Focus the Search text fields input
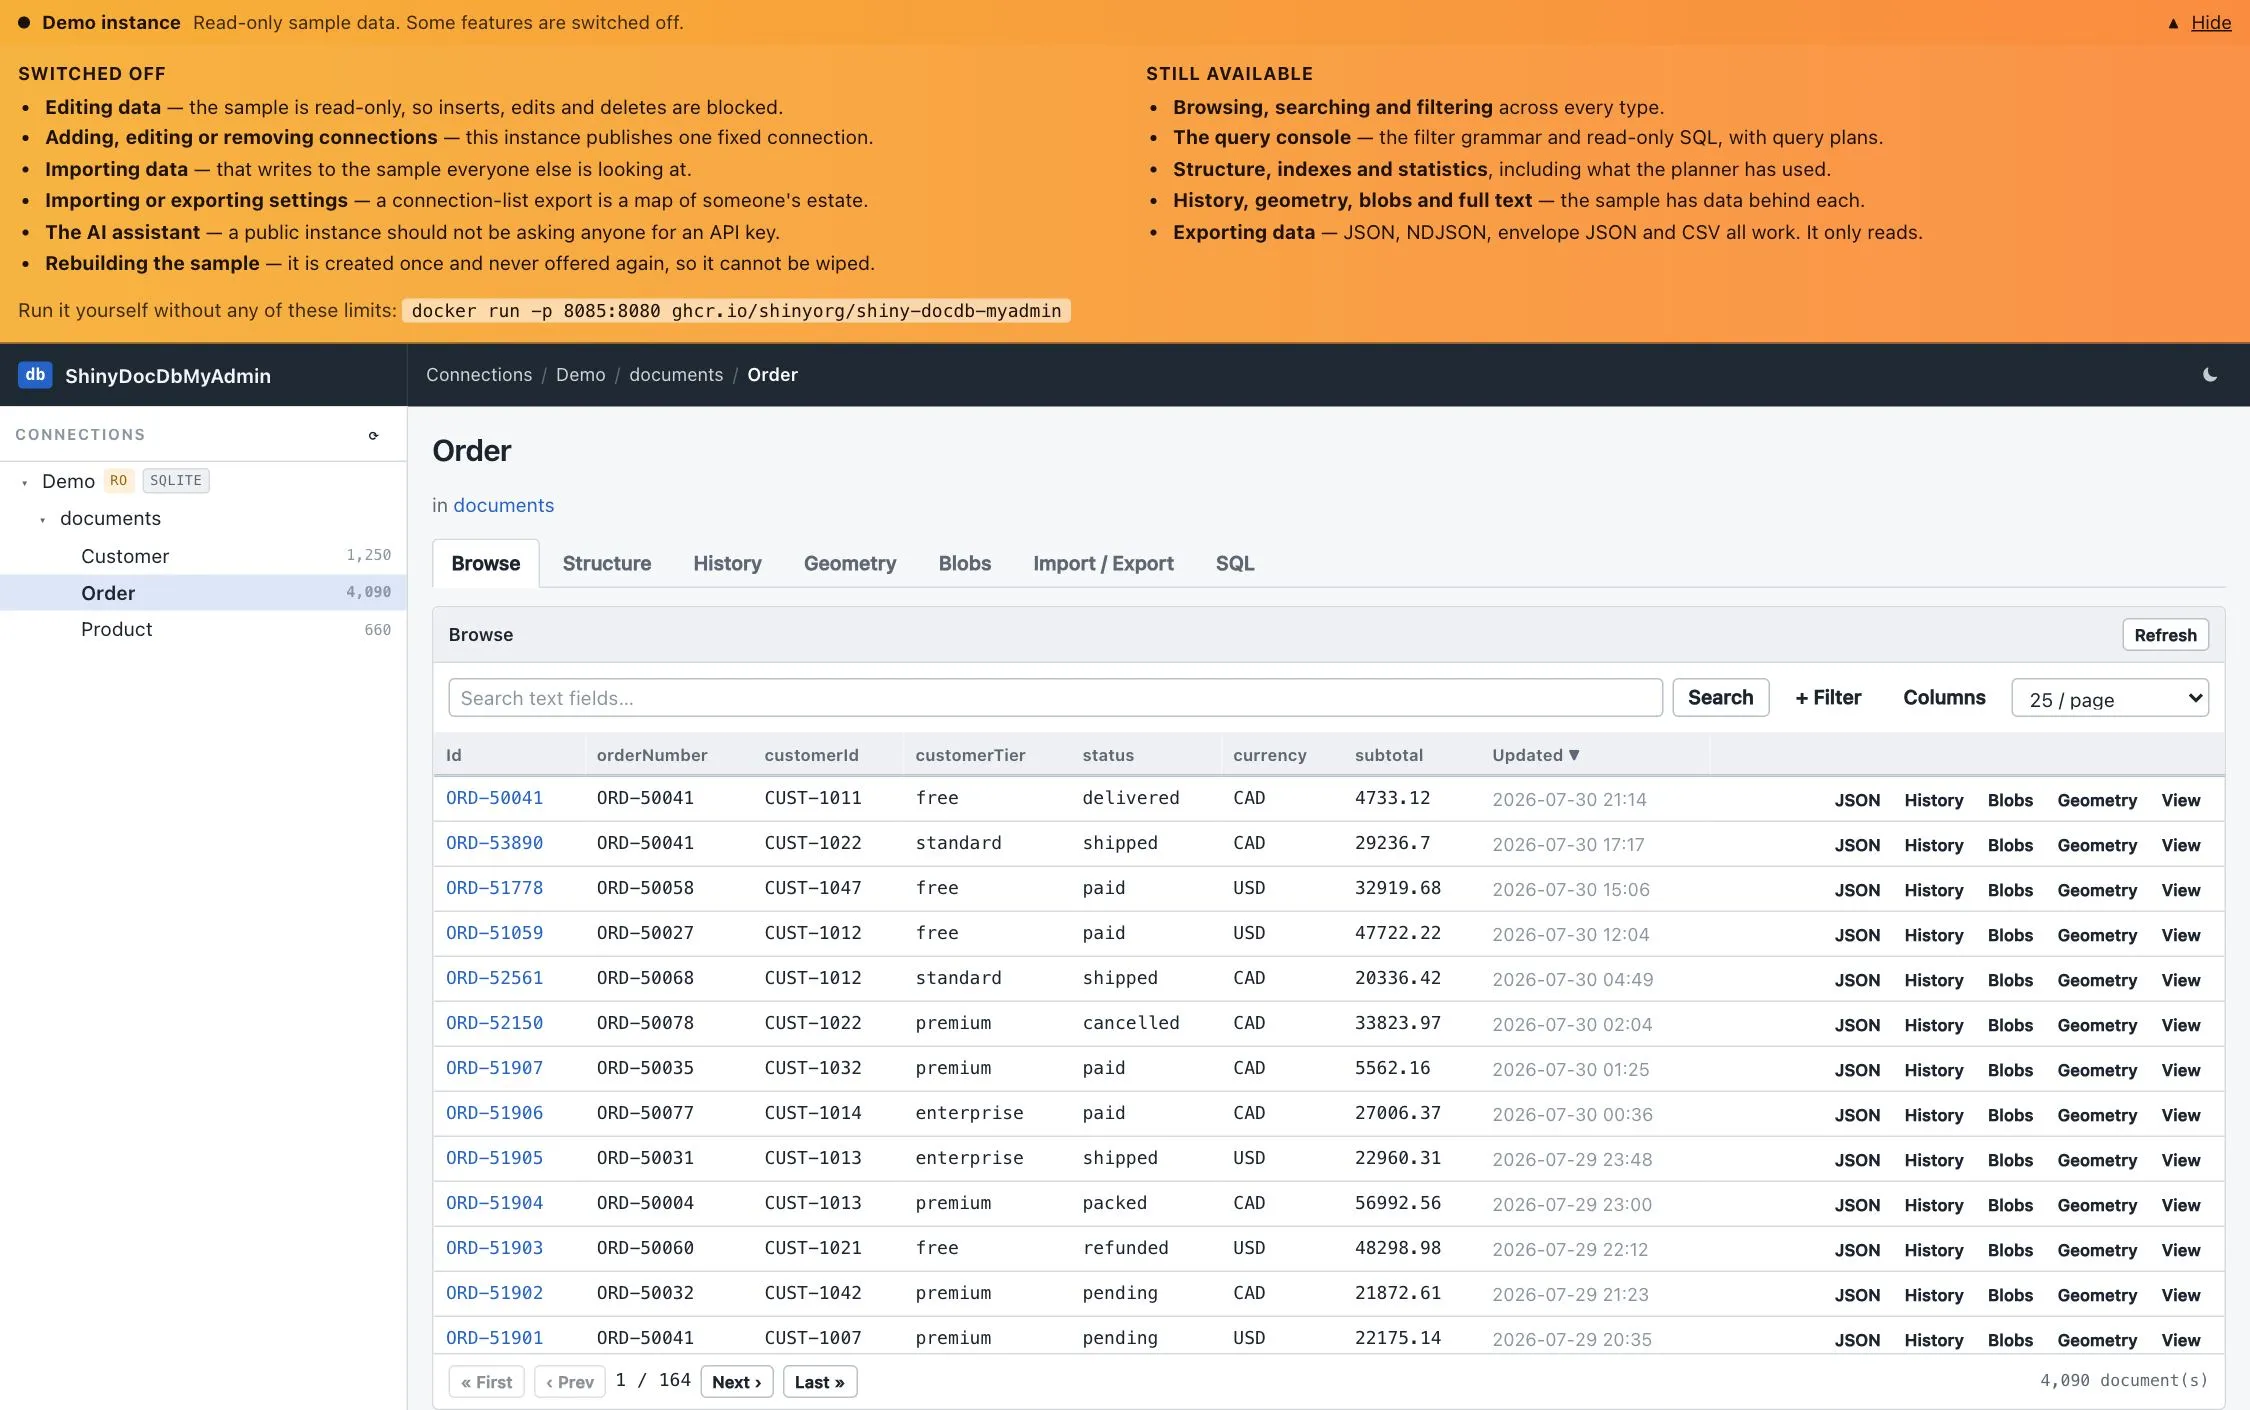This screenshot has width=2250, height=1410. [1055, 698]
